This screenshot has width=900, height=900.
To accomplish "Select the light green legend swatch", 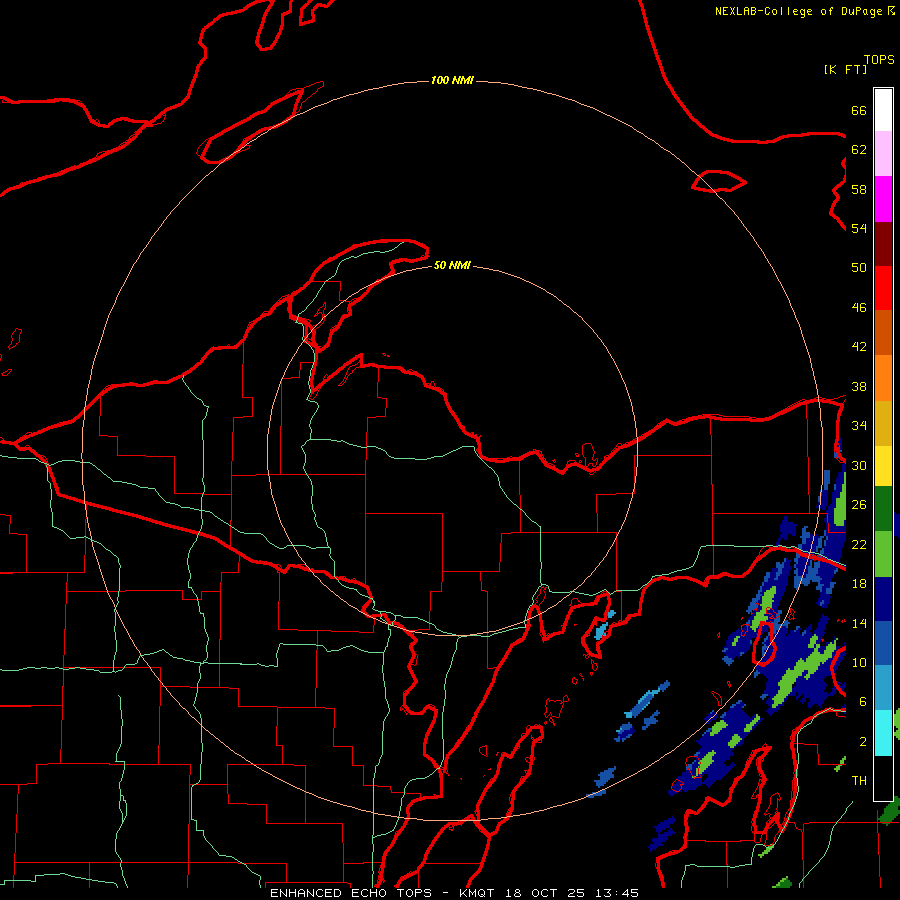I will pyautogui.click(x=883, y=553).
